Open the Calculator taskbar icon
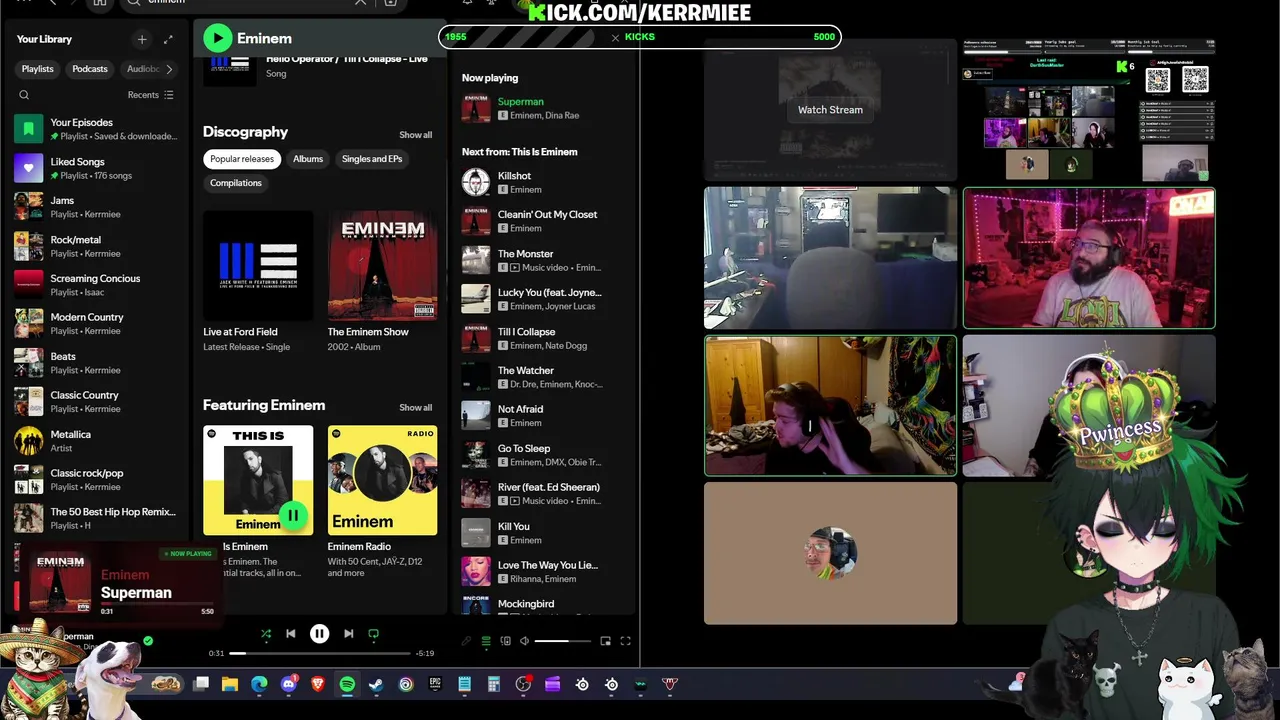Screen dimensions: 1280x720 [x=493, y=684]
